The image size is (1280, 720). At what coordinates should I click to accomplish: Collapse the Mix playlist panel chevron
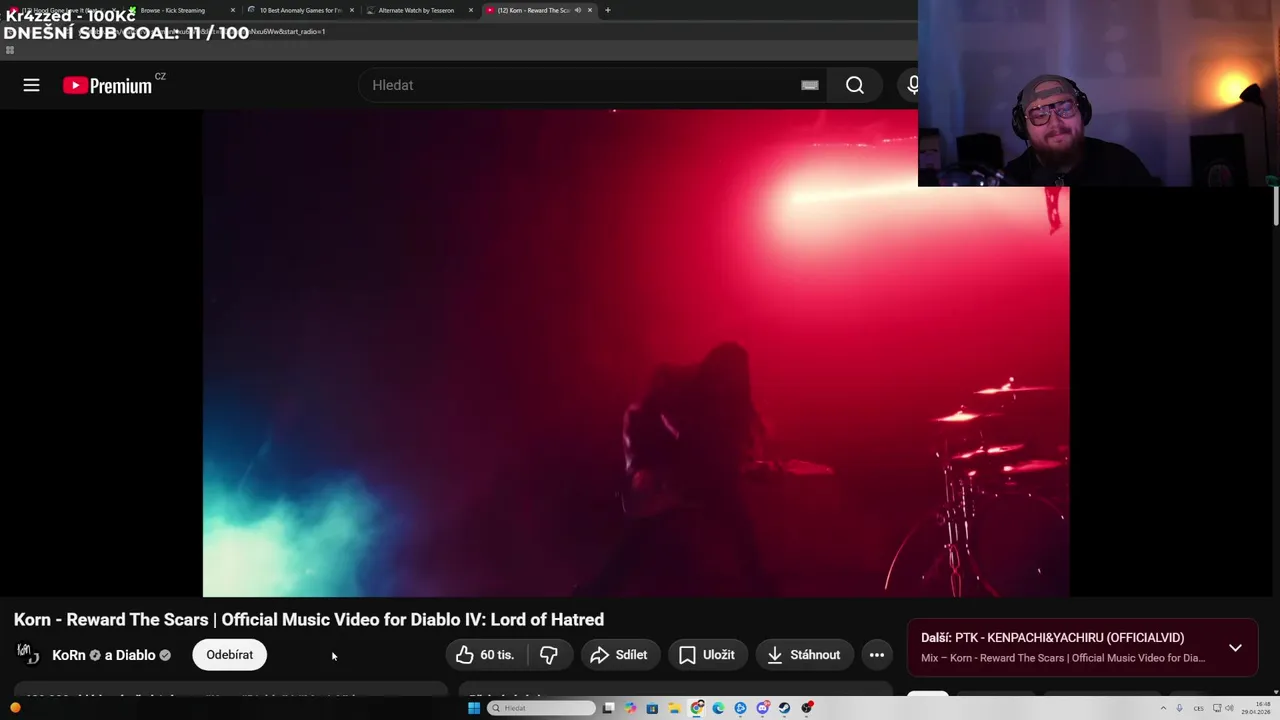point(1235,647)
